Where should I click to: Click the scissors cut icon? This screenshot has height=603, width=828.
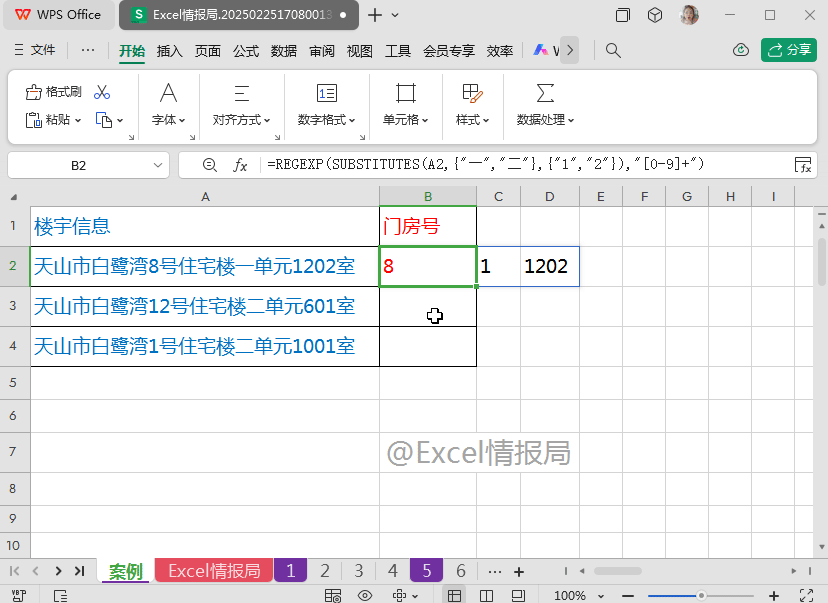102,92
